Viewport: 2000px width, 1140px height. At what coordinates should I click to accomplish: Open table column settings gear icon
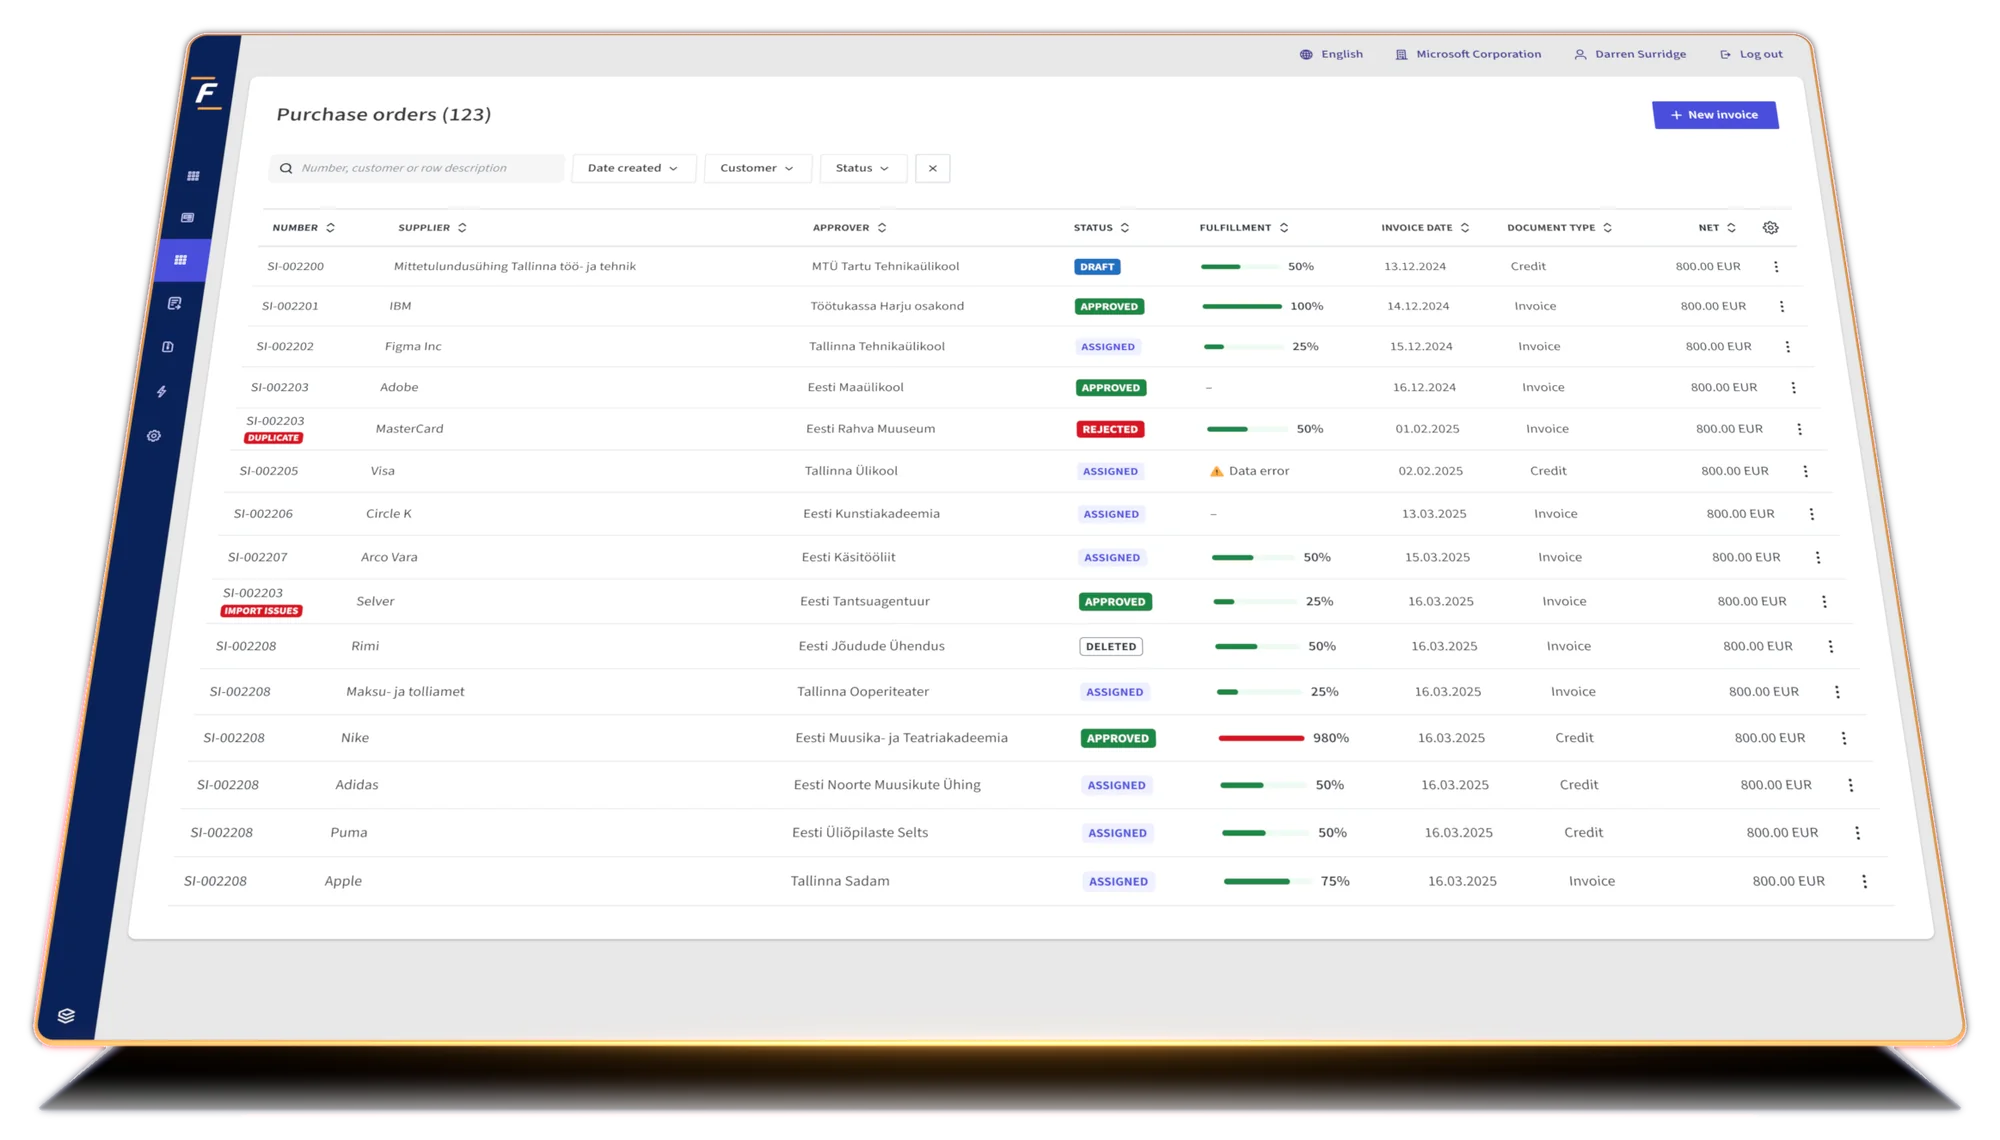[x=1770, y=228]
